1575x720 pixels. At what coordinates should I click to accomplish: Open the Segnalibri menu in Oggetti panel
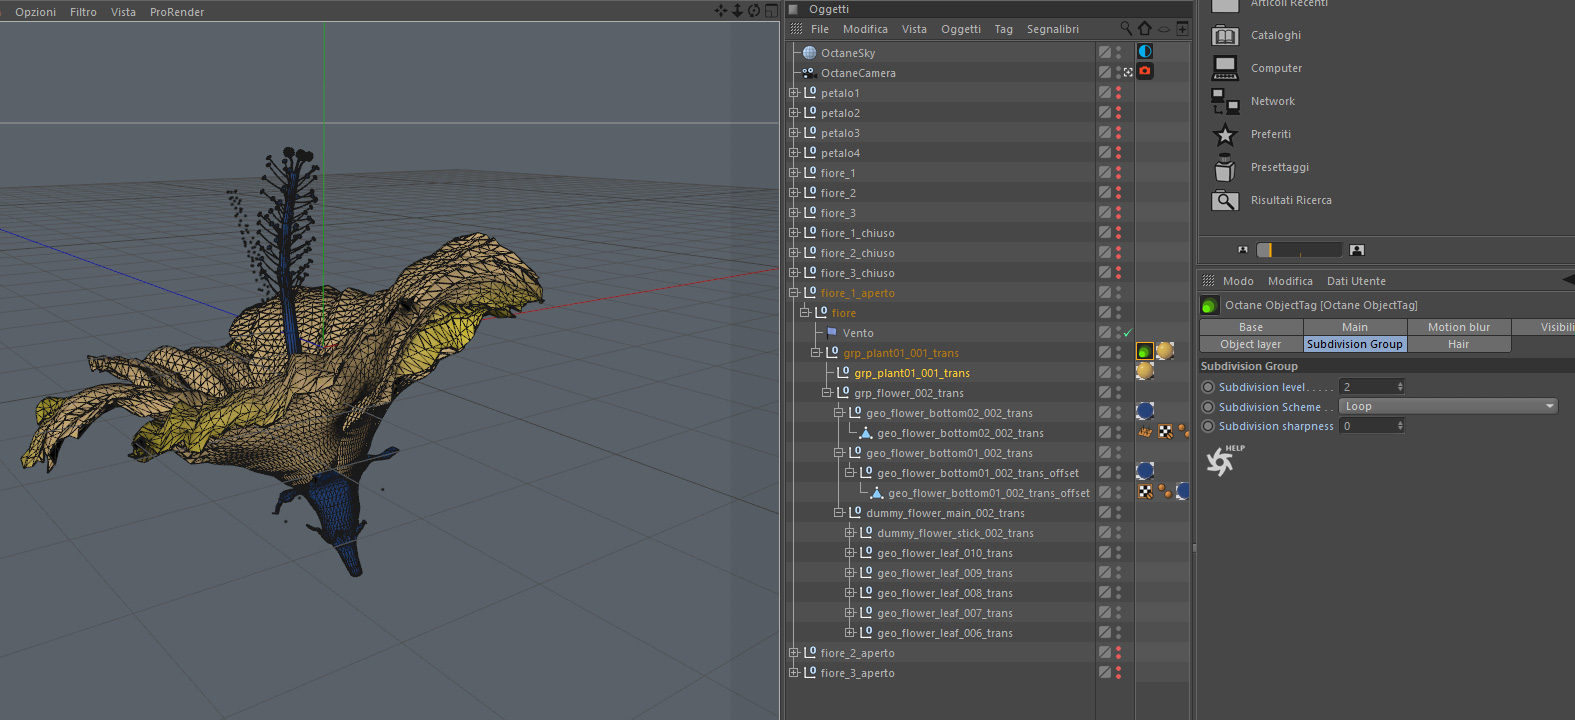1052,29
